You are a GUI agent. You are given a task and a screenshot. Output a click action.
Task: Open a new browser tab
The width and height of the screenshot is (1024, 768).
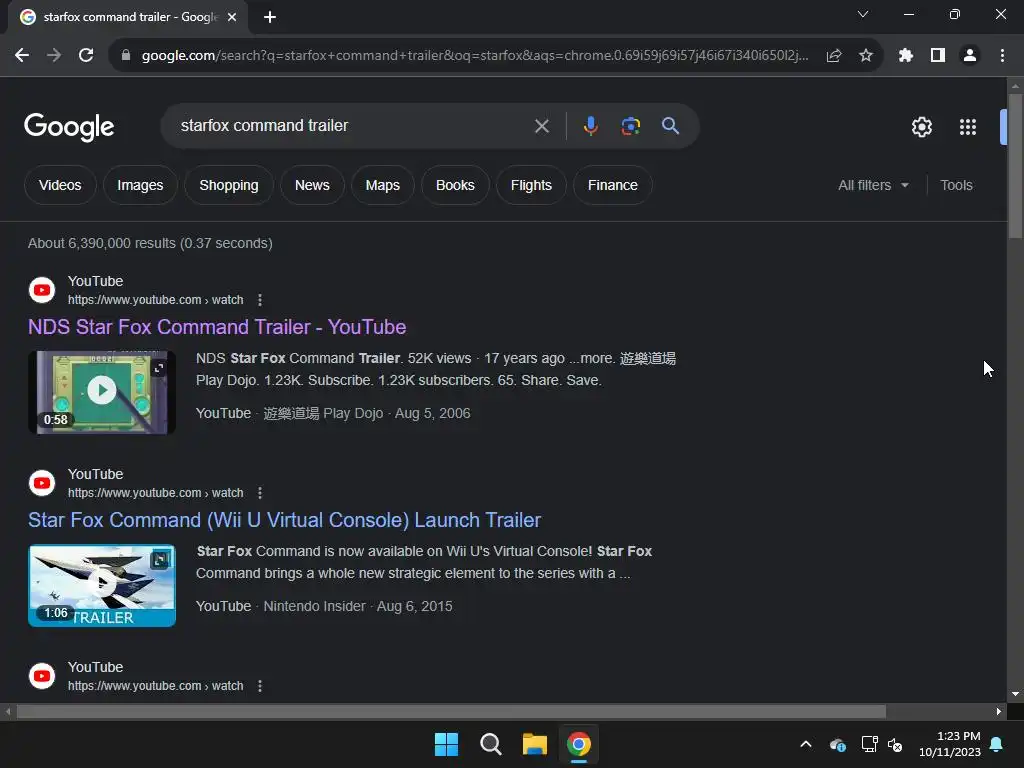[270, 17]
